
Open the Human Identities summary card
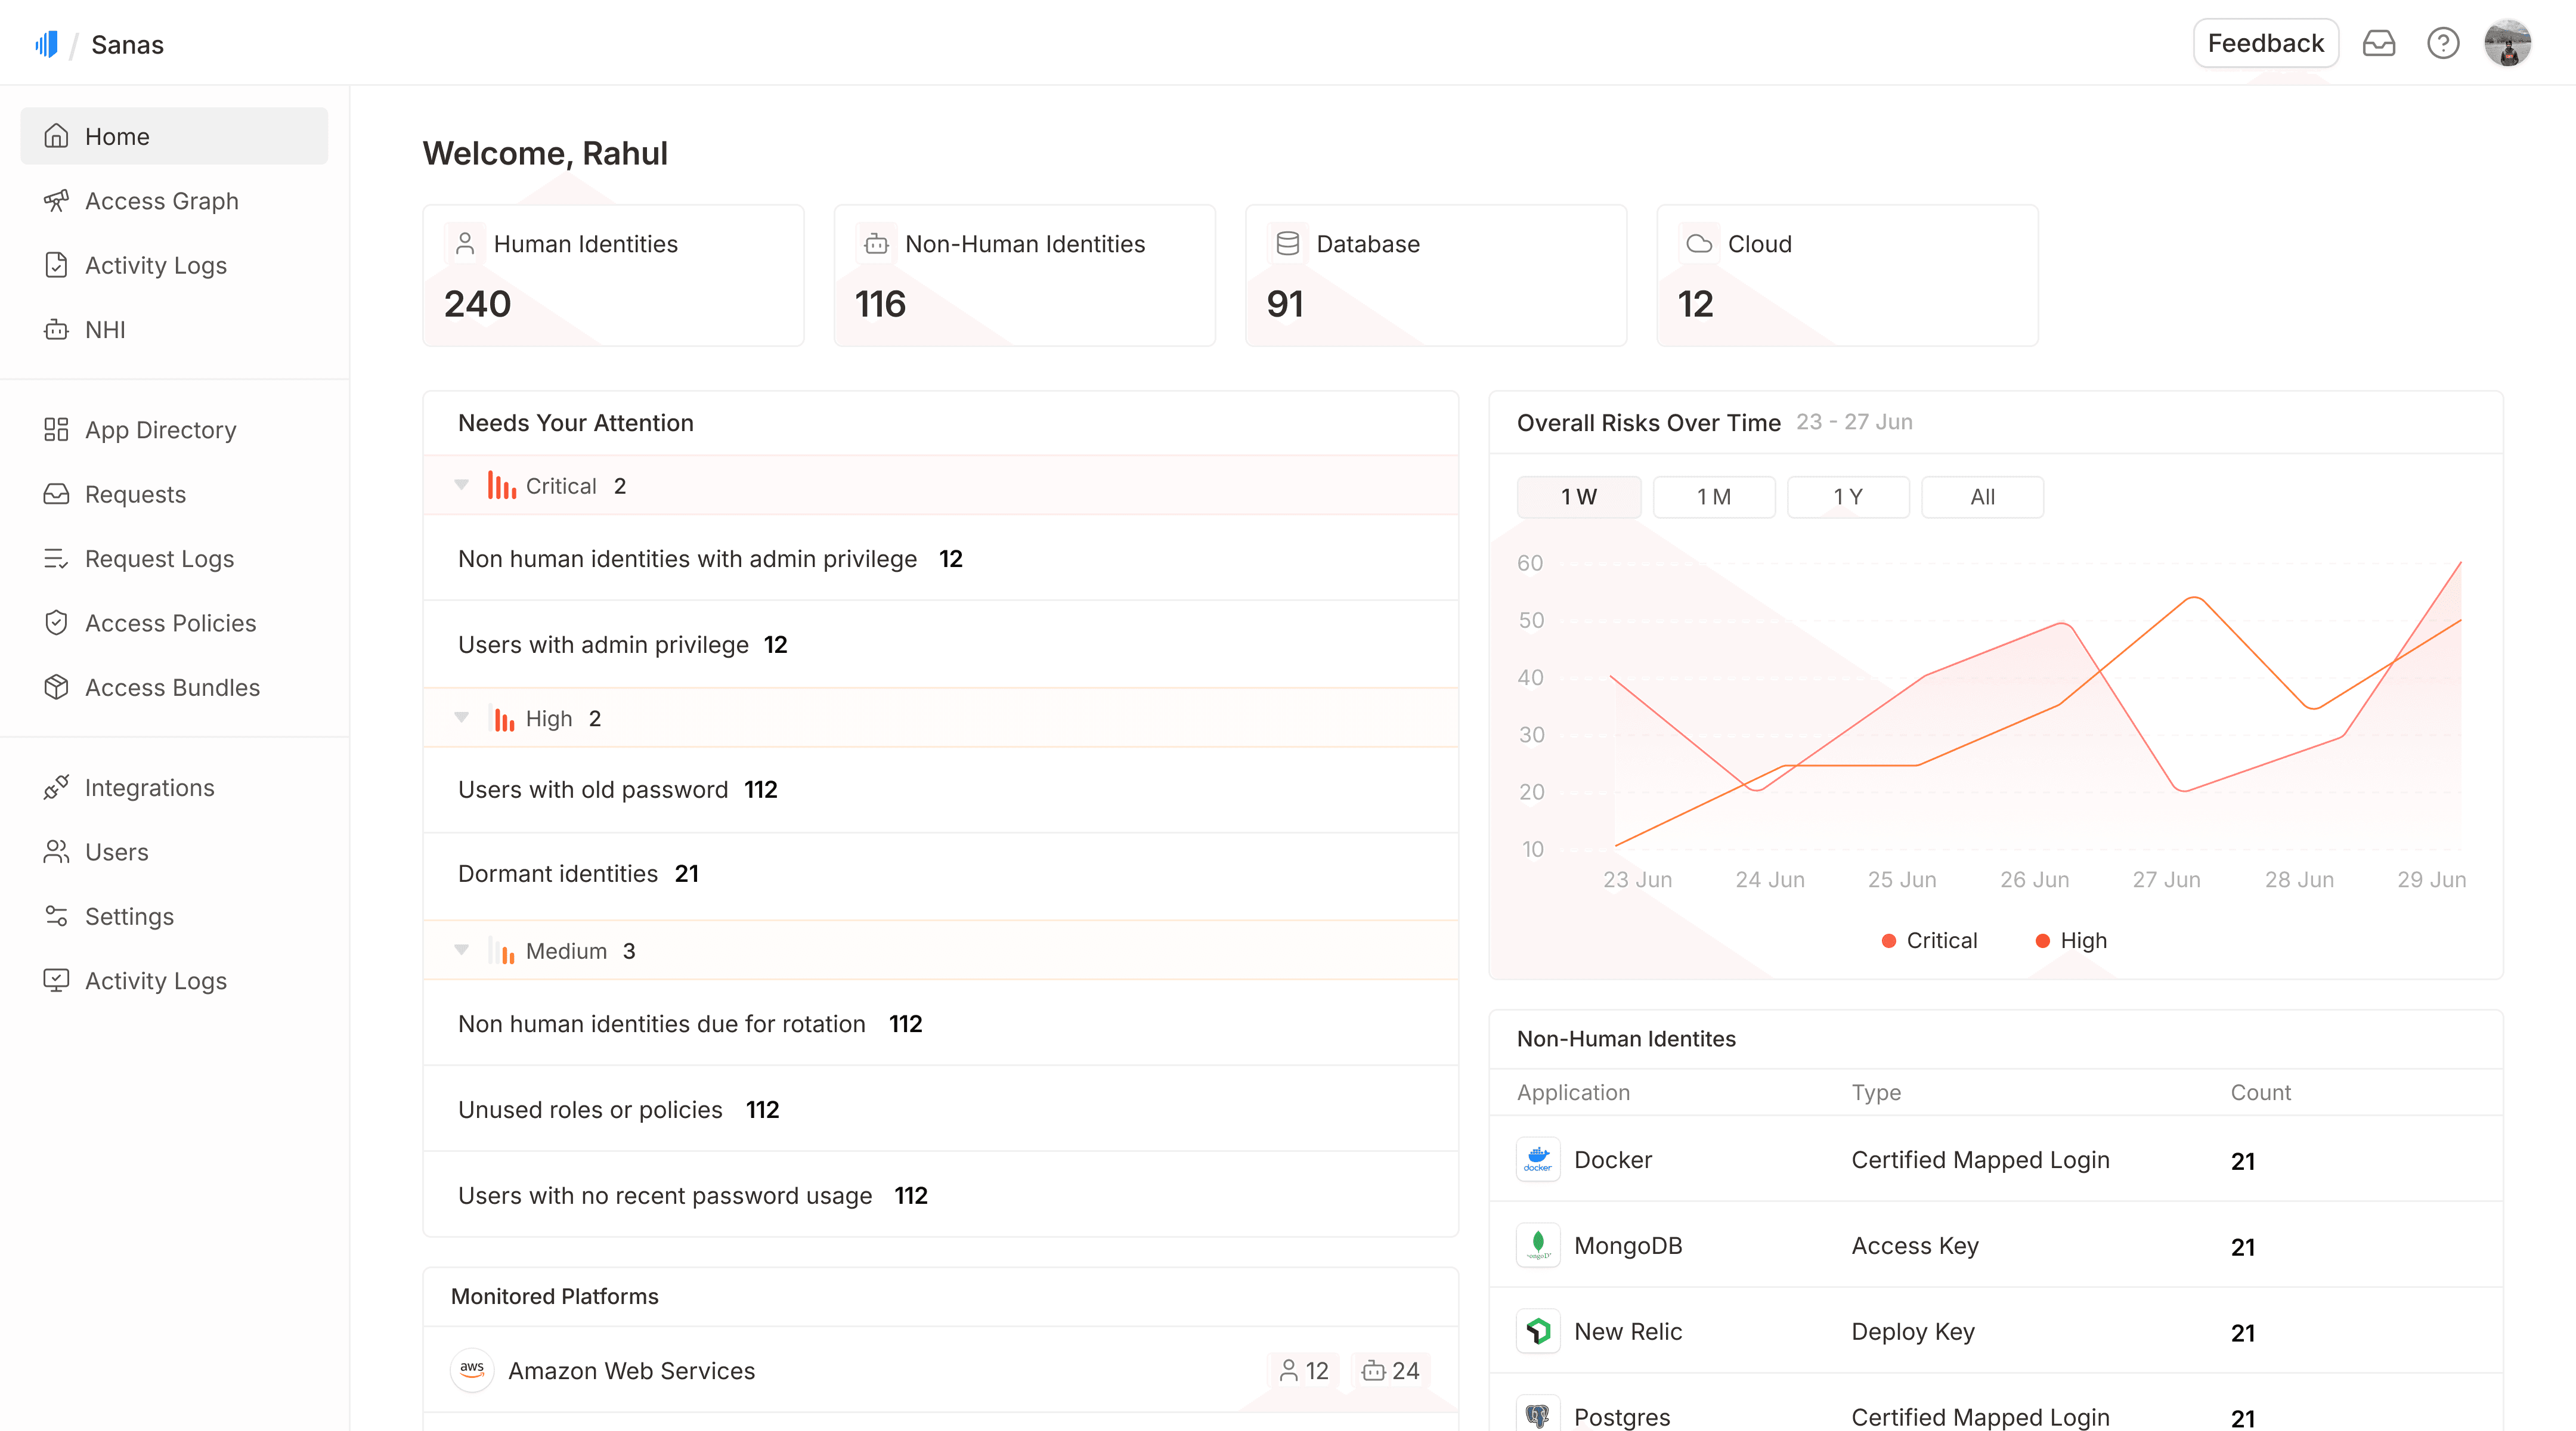point(613,275)
